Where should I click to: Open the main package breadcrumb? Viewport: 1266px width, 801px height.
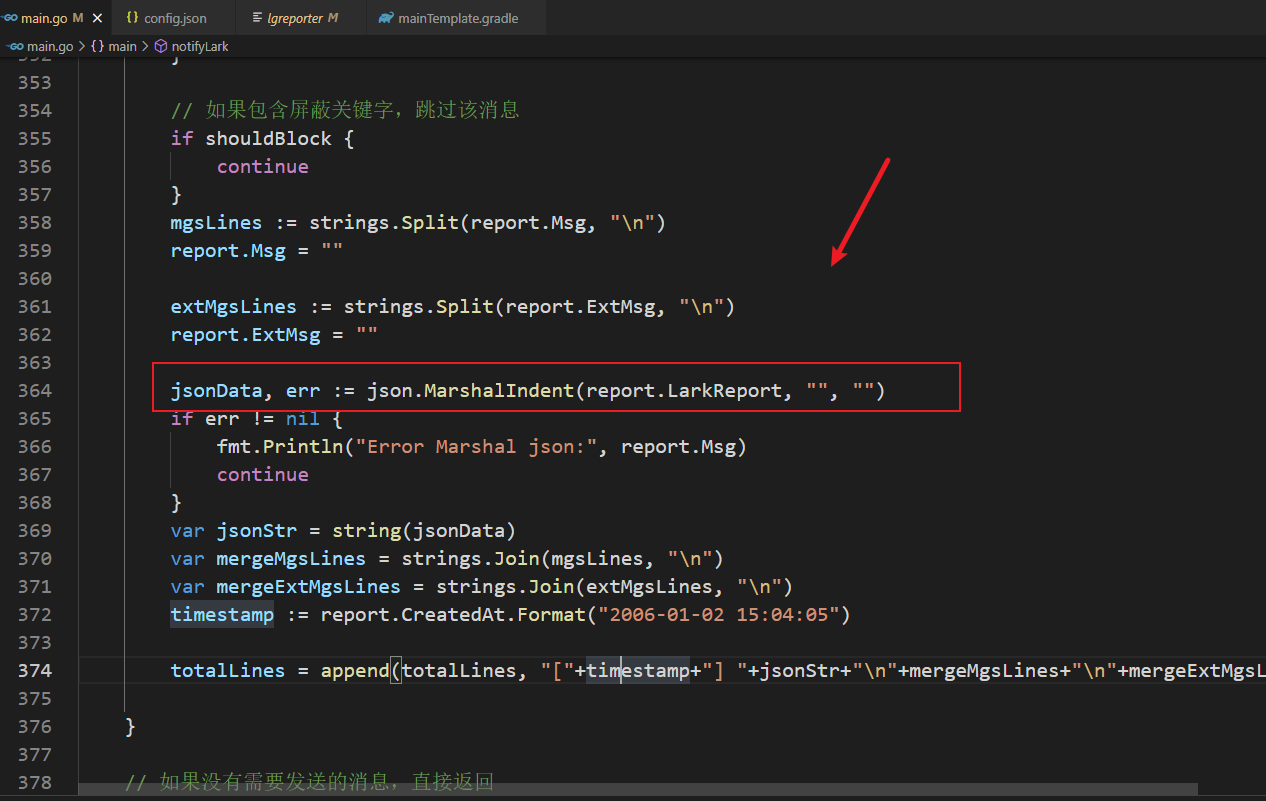(x=114, y=46)
